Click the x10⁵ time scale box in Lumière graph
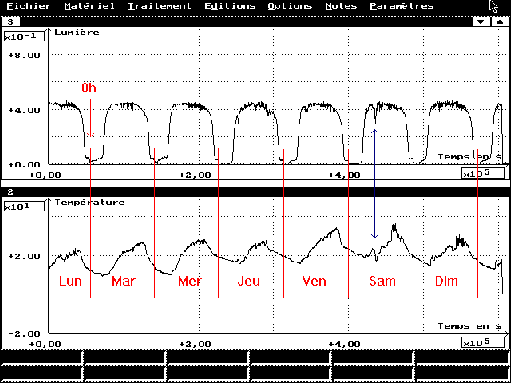The image size is (511, 383). pyautogui.click(x=482, y=173)
